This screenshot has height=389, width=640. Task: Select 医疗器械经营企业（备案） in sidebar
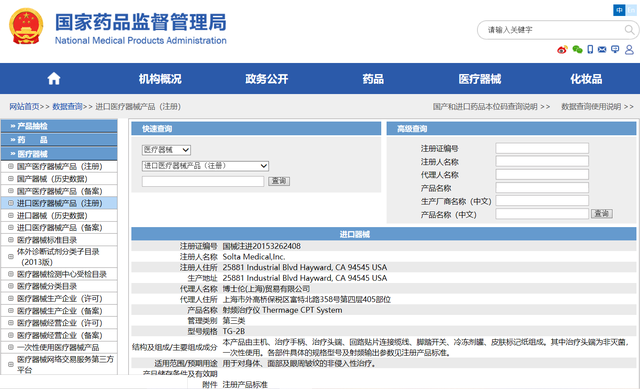pyautogui.click(x=59, y=336)
